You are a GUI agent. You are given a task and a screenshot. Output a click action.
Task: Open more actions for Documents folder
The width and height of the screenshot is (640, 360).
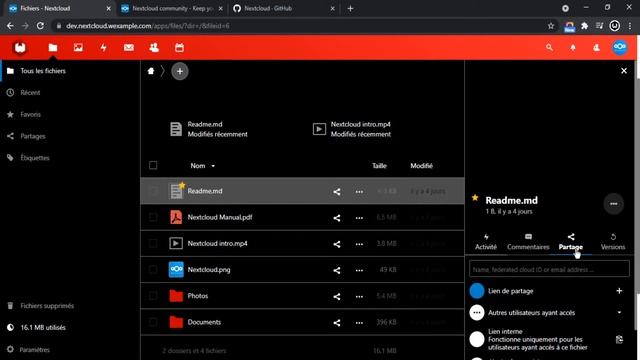359,322
